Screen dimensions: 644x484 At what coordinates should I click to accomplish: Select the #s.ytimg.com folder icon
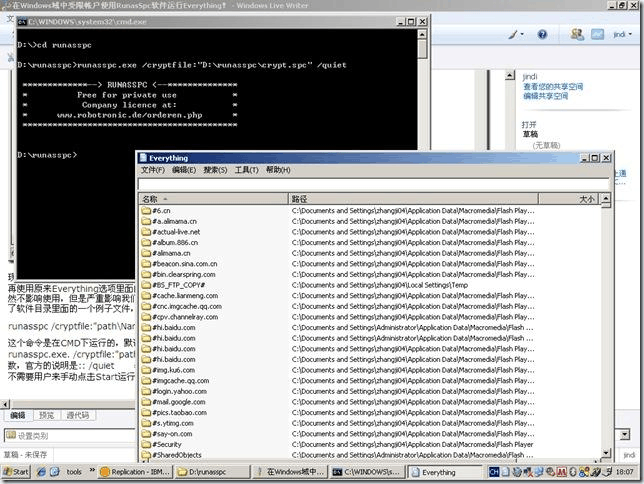(x=146, y=423)
